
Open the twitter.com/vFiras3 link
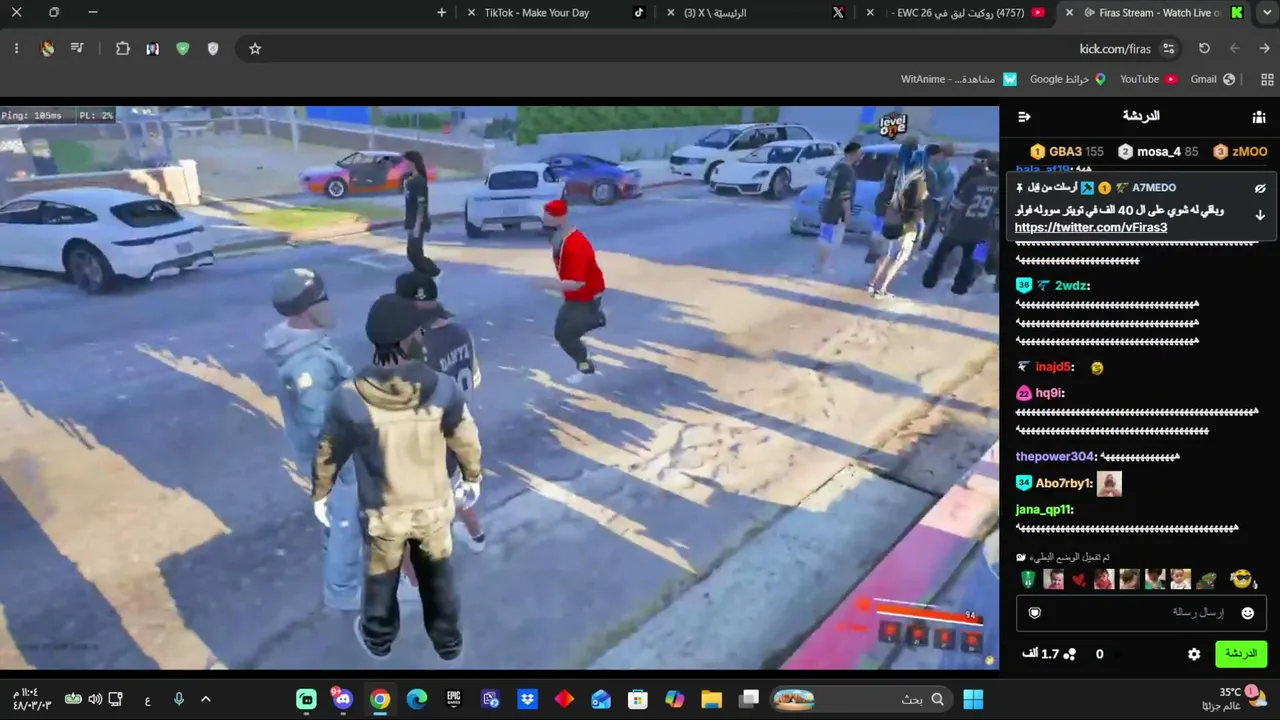pyautogui.click(x=1091, y=228)
